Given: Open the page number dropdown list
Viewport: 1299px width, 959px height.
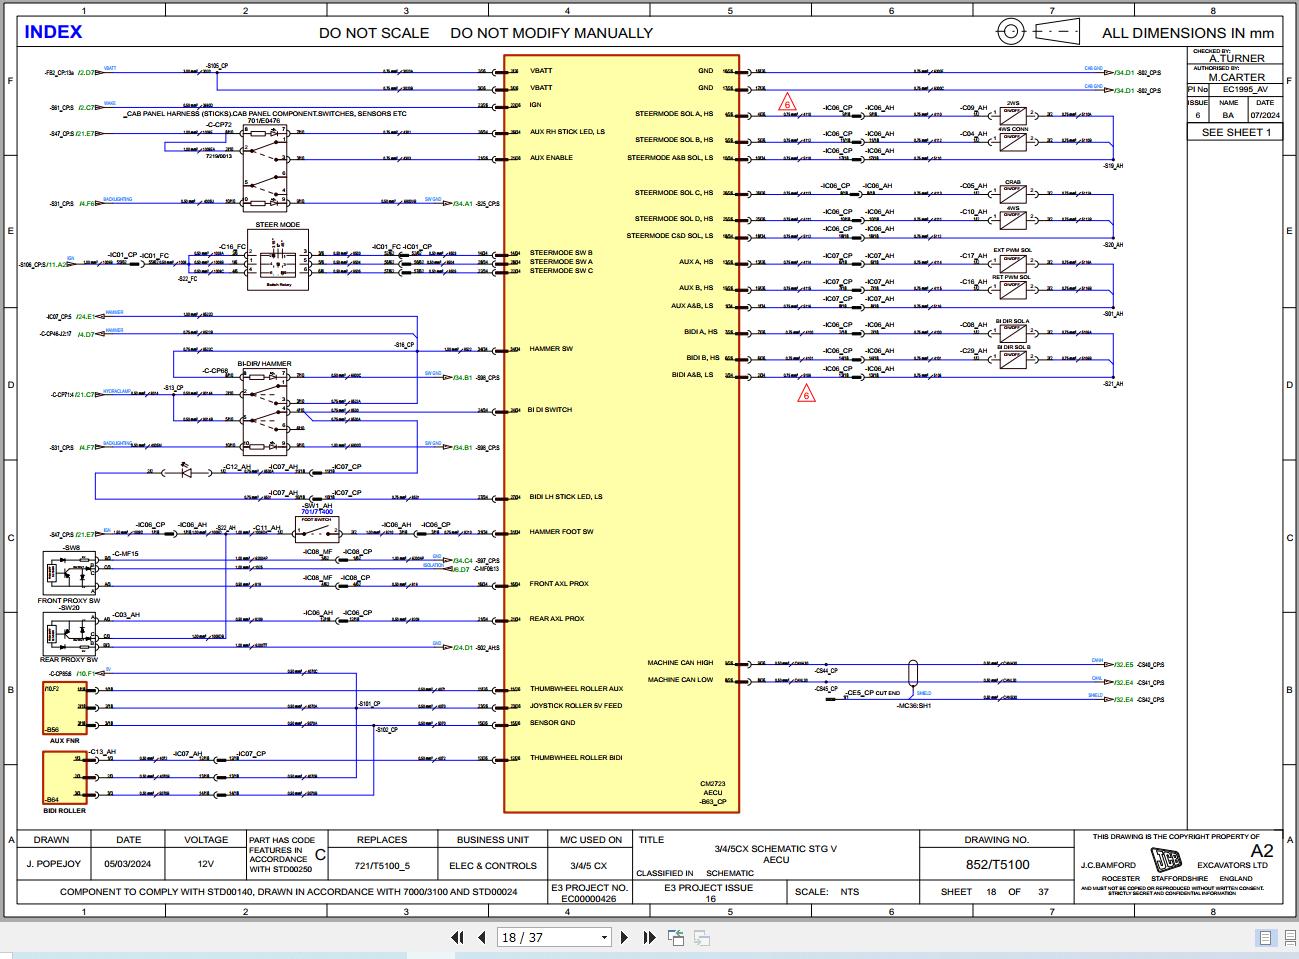Looking at the screenshot, I should click(x=604, y=938).
